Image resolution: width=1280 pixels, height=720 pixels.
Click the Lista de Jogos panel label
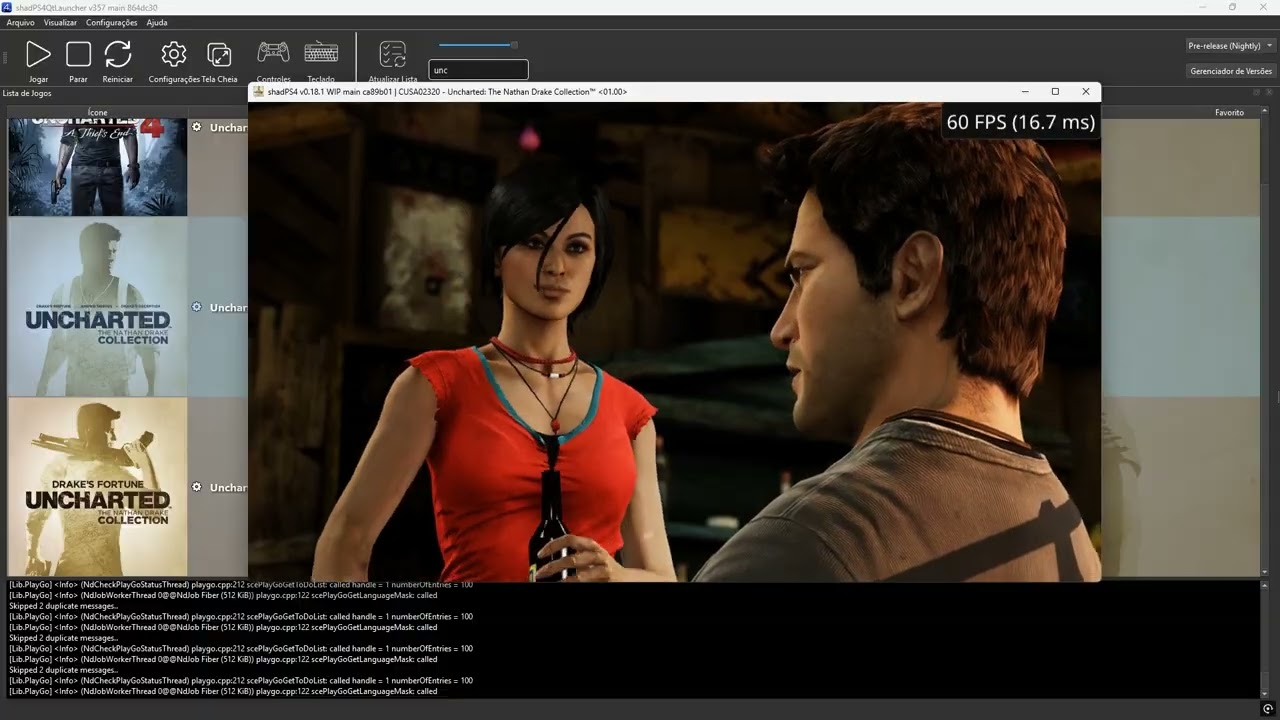tap(27, 93)
